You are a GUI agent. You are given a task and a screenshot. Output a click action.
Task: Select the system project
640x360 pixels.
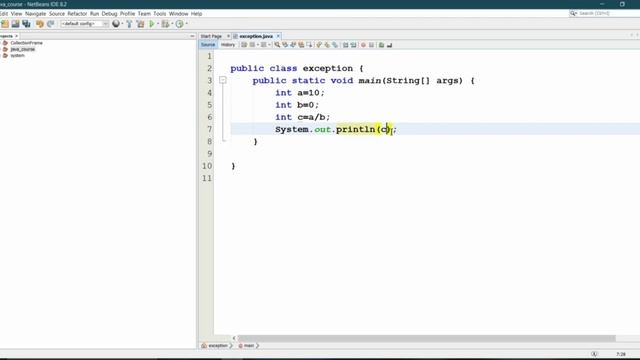point(17,56)
